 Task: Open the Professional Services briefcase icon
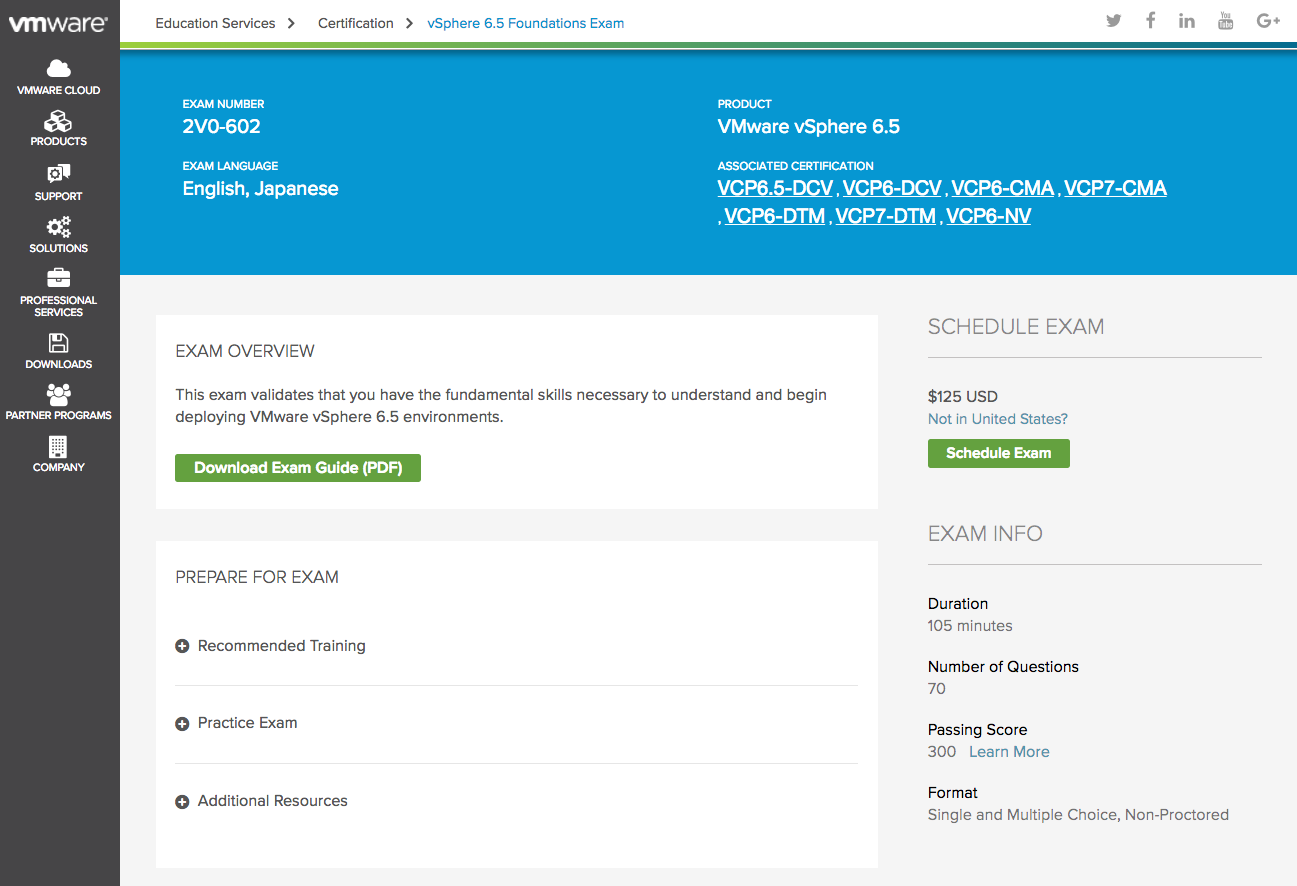click(59, 279)
